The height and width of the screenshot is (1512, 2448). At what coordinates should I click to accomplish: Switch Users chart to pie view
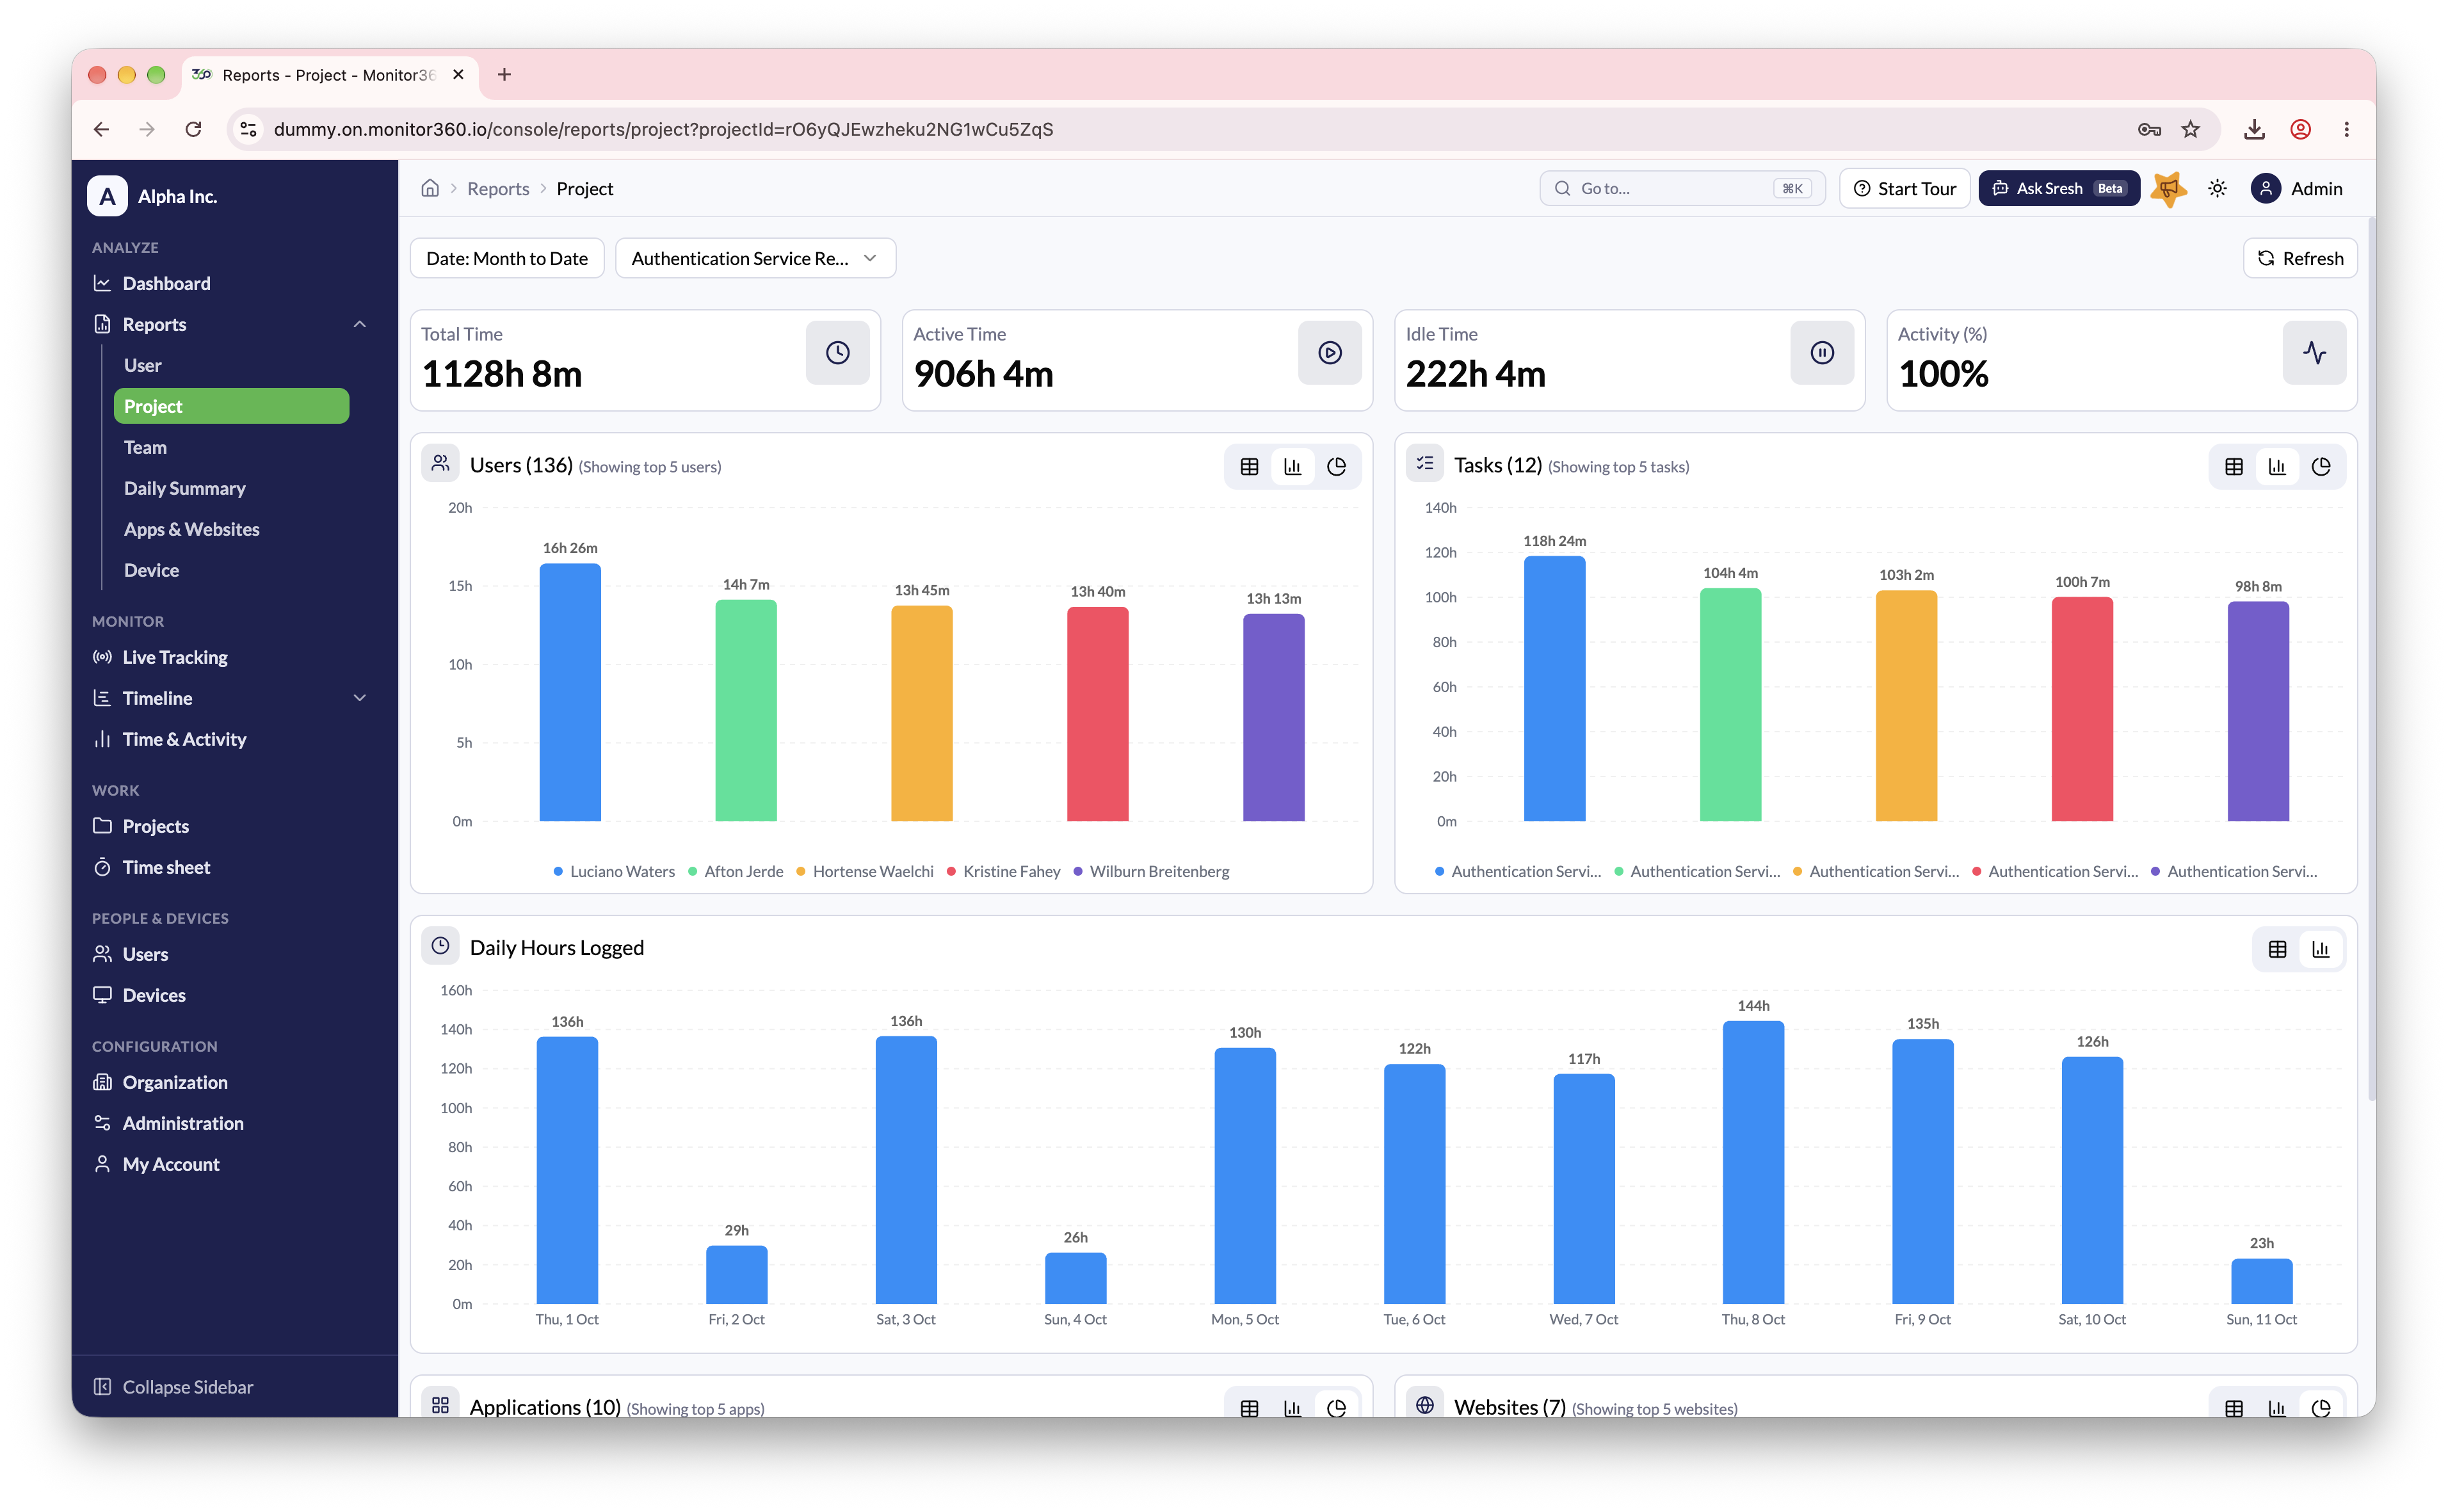click(x=1336, y=466)
